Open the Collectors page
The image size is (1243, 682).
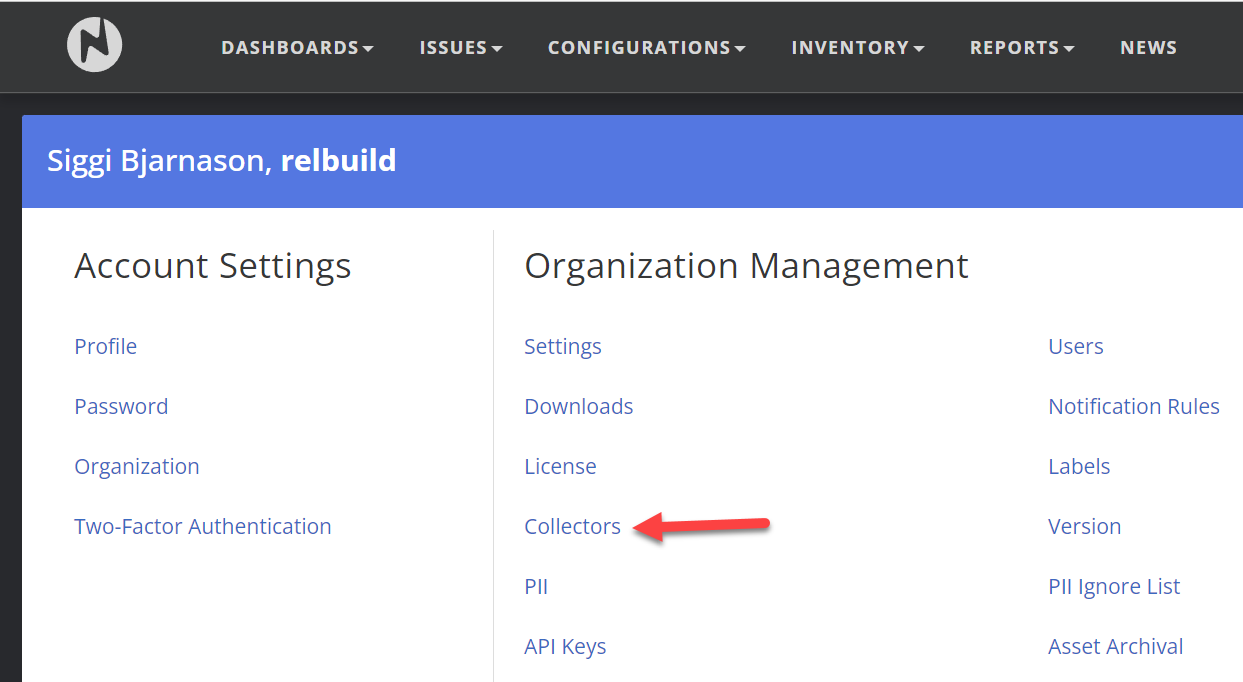click(x=572, y=527)
